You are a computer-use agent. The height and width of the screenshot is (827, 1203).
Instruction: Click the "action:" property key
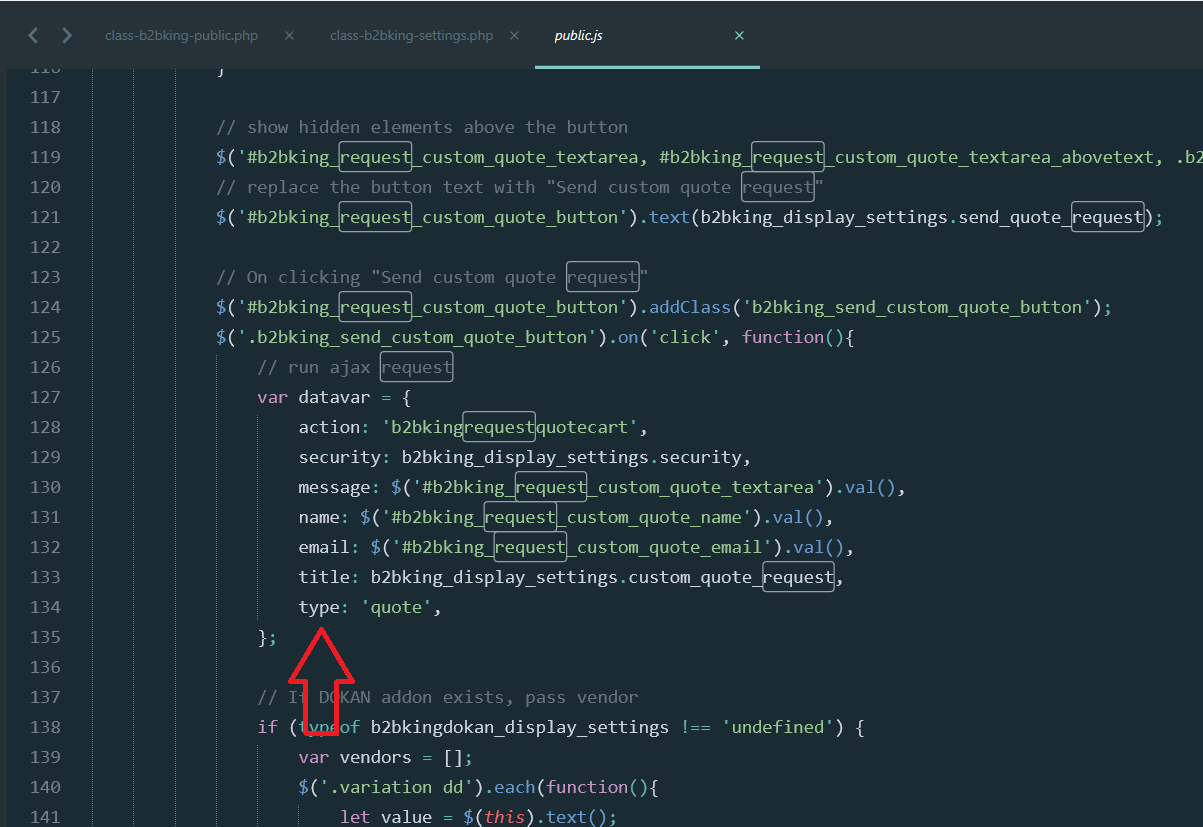[335, 427]
